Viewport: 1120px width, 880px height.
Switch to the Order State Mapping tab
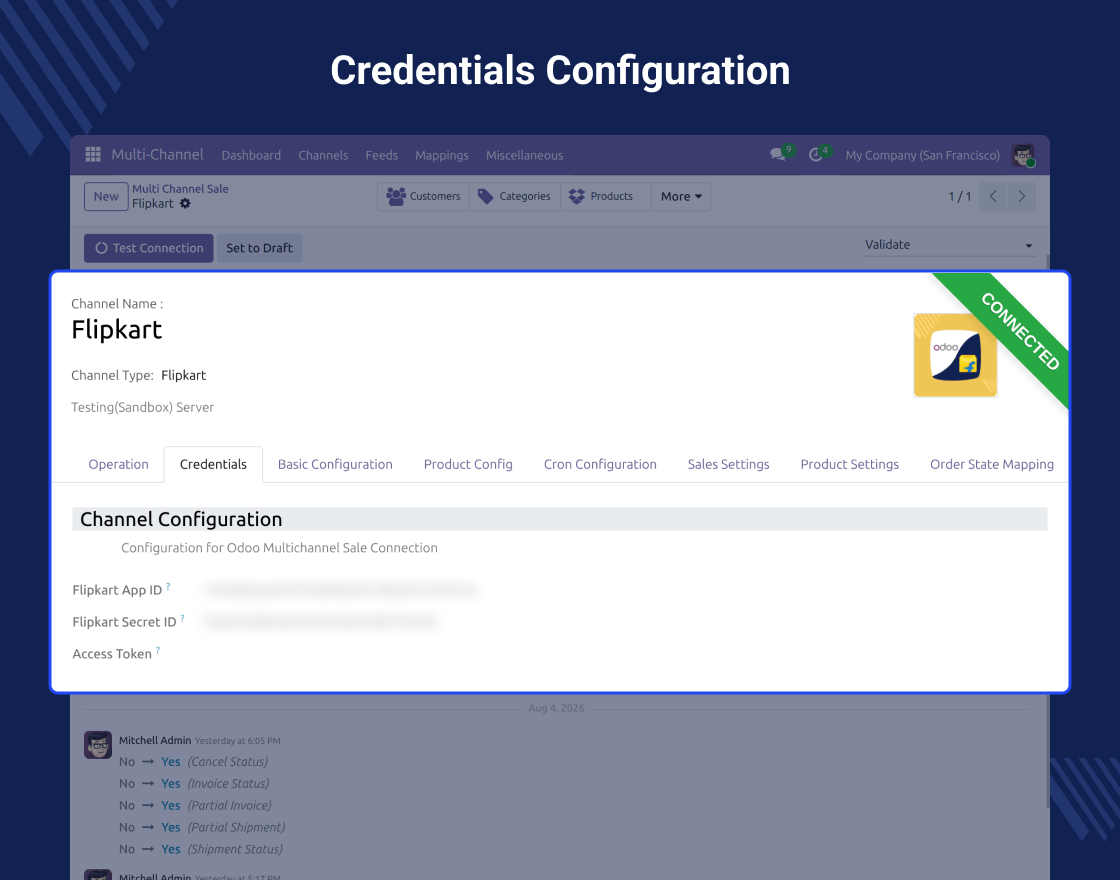[x=991, y=464]
